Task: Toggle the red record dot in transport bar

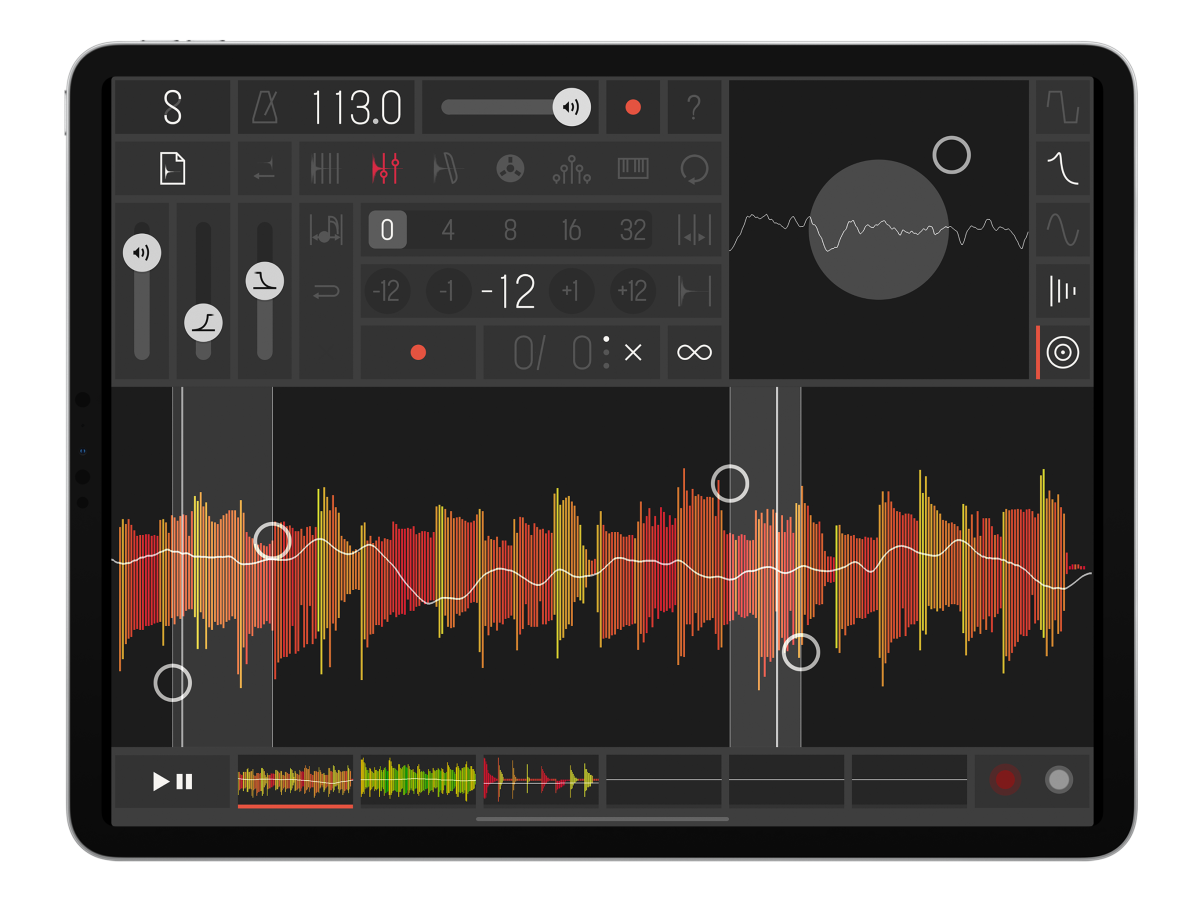Action: tap(632, 107)
